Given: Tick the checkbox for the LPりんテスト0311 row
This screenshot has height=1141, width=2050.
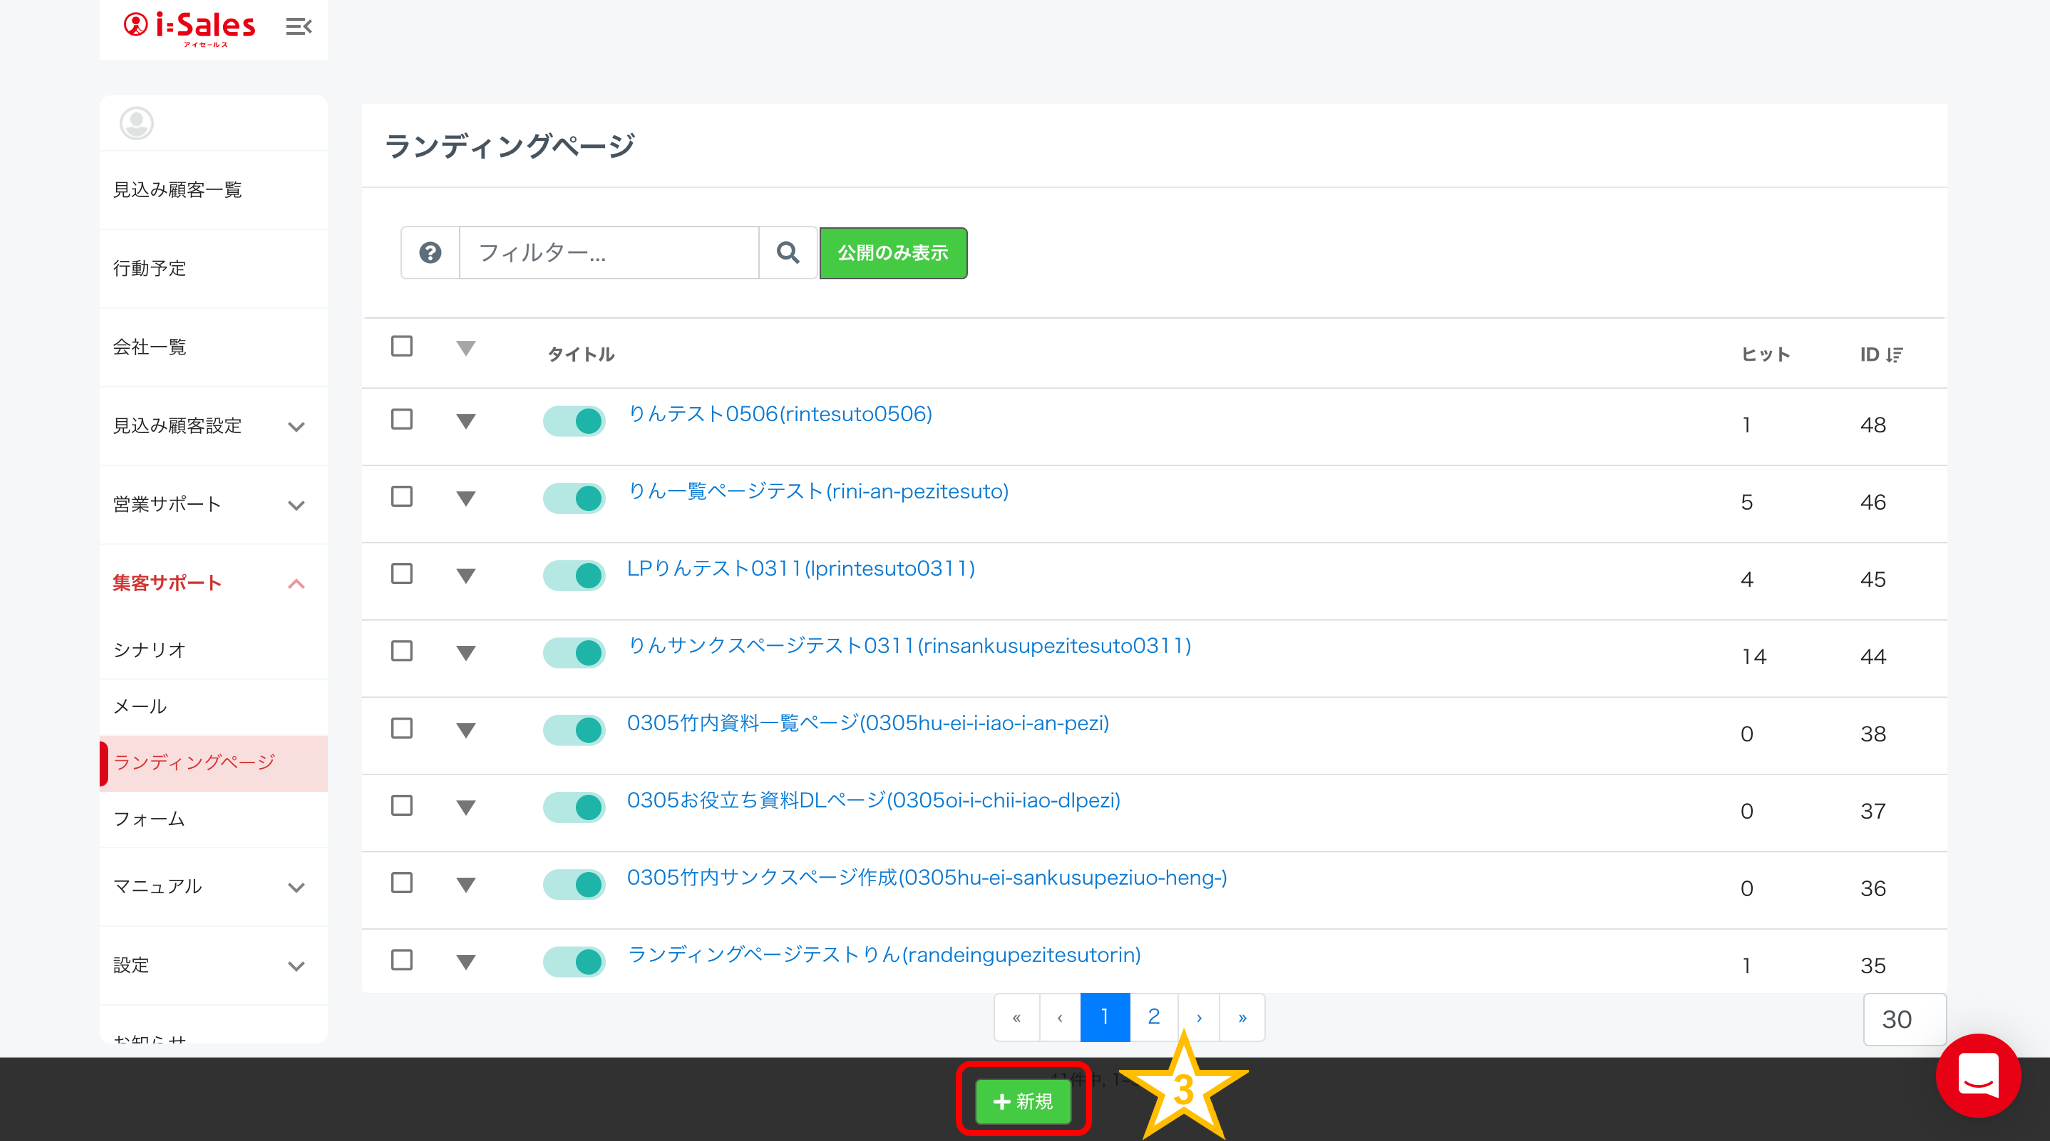Looking at the screenshot, I should [x=402, y=574].
